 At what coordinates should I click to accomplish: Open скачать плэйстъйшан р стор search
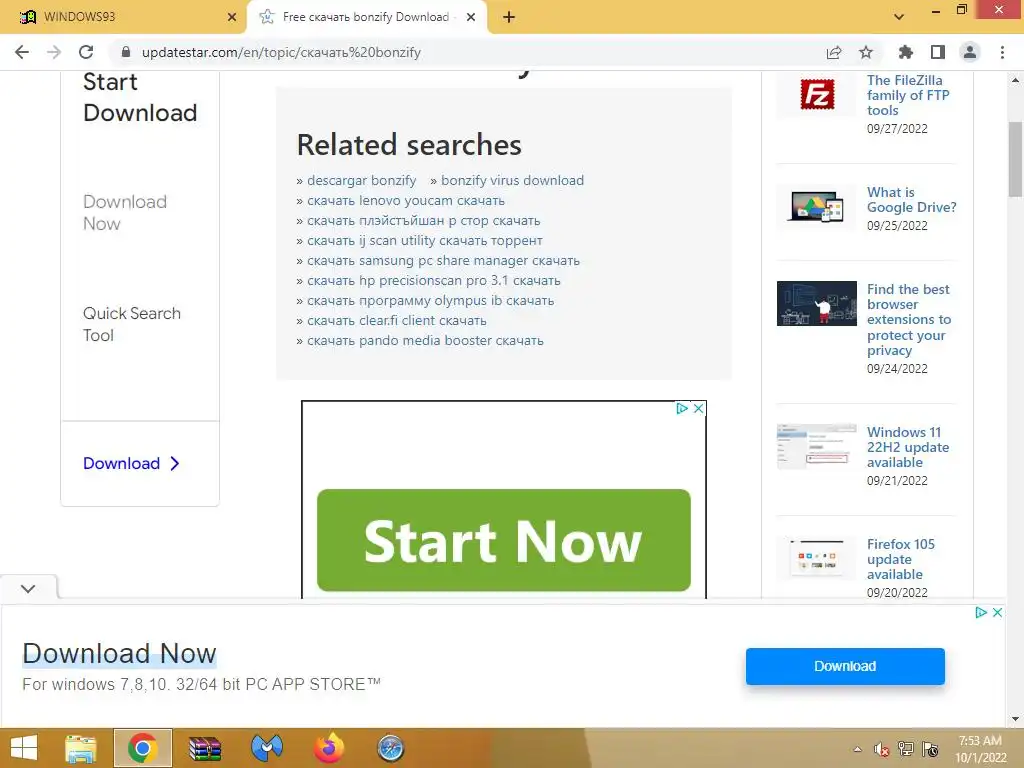click(x=423, y=221)
